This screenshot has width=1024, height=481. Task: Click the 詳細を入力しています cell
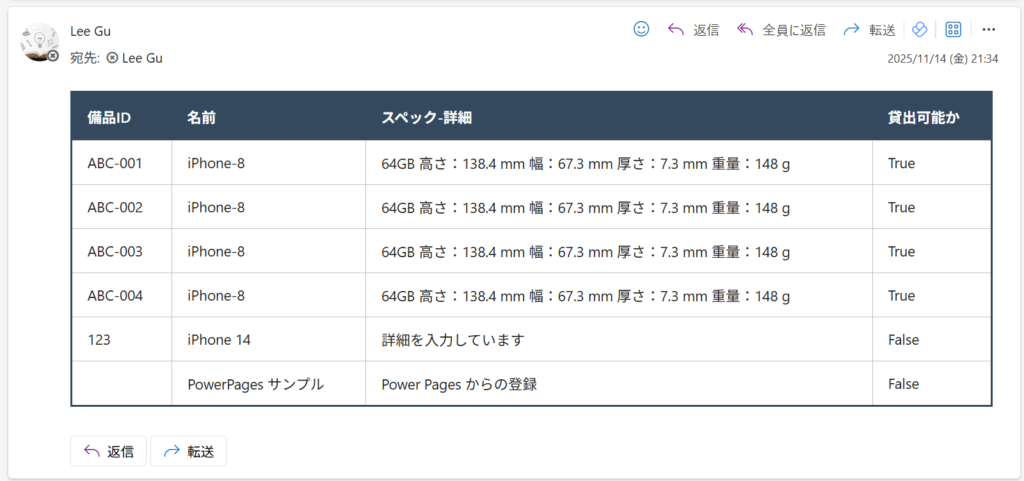pos(453,340)
